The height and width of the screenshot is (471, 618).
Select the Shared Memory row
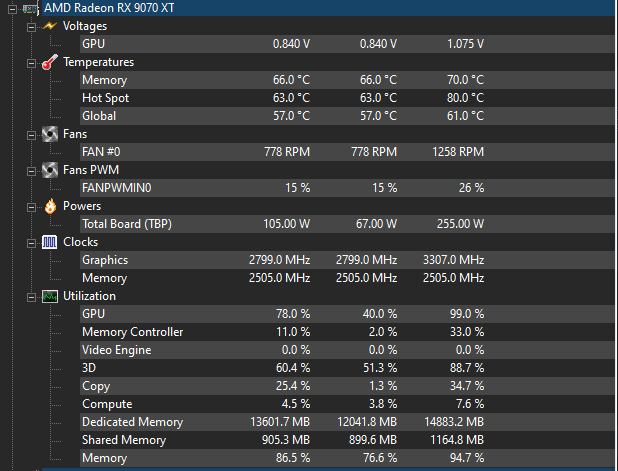(347, 440)
